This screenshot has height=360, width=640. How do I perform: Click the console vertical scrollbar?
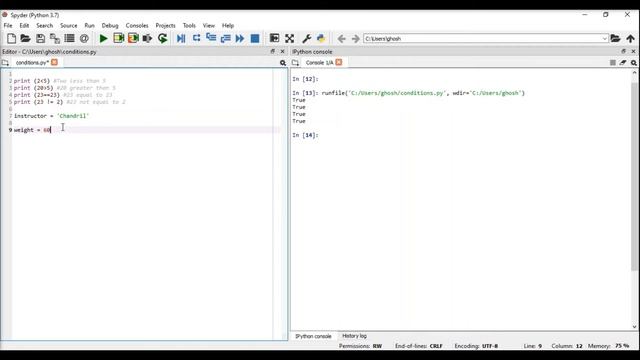[634, 176]
